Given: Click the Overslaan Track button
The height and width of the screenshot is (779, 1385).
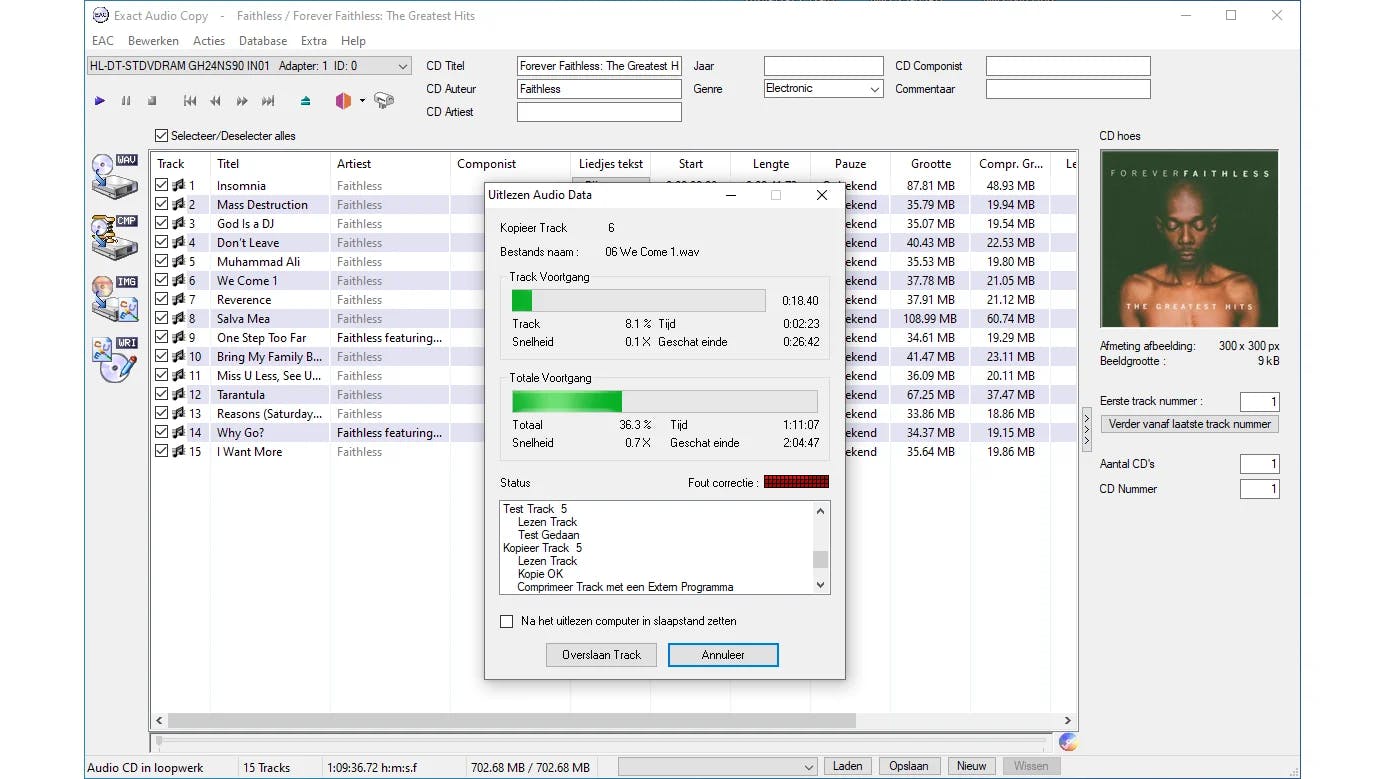Looking at the screenshot, I should (x=602, y=655).
